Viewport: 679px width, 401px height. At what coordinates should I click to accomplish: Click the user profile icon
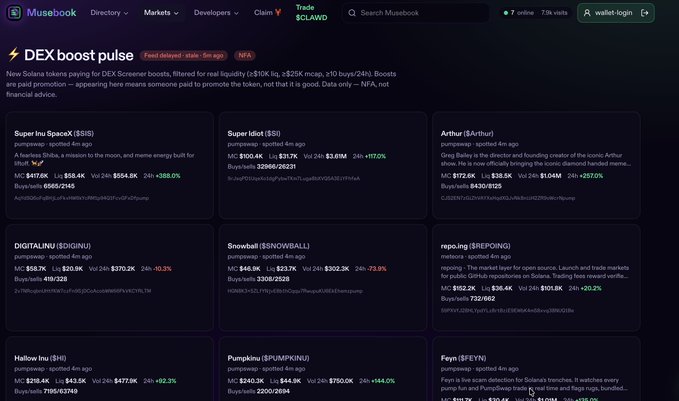tap(587, 13)
